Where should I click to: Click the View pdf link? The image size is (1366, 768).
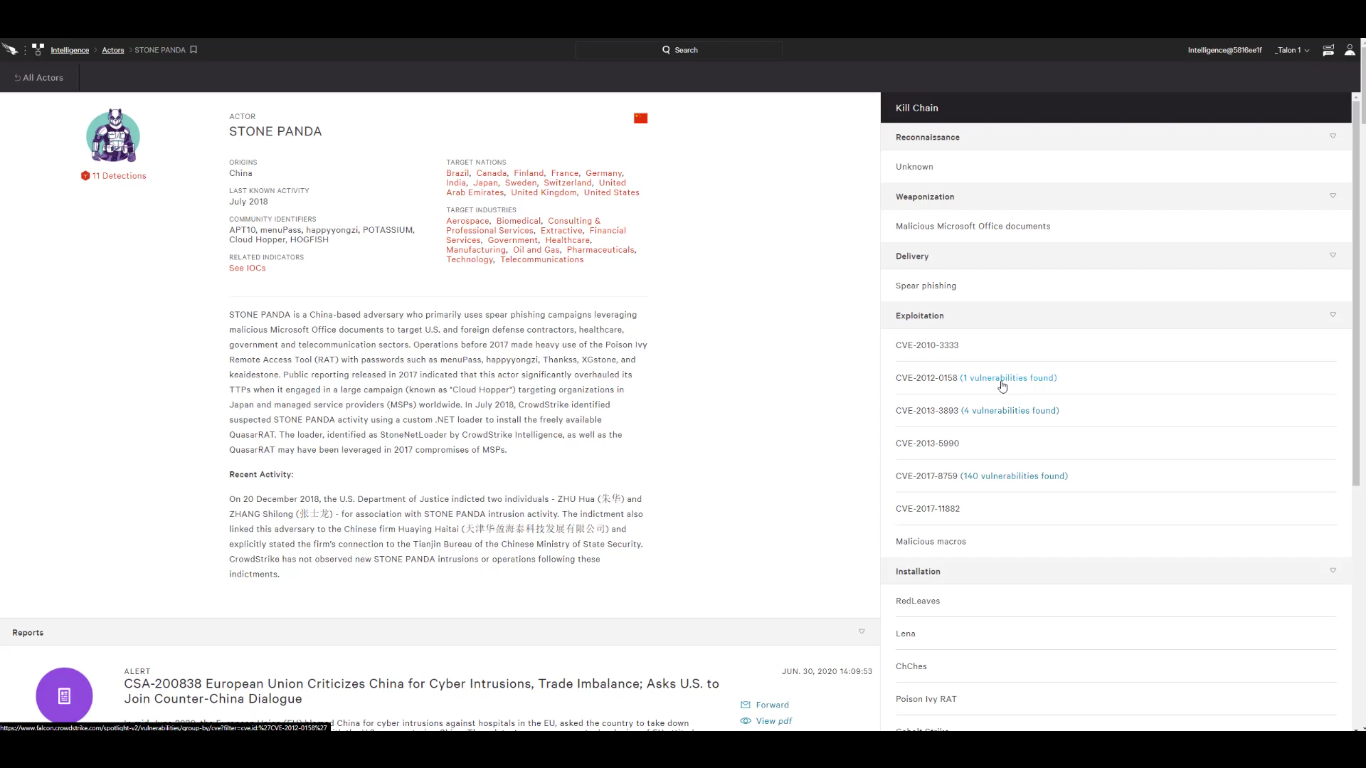774,721
